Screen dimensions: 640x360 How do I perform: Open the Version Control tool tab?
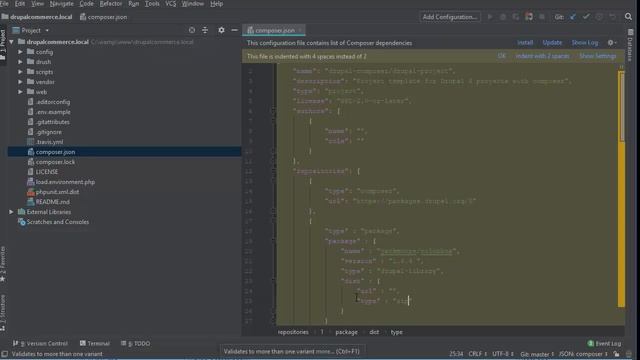[40, 343]
